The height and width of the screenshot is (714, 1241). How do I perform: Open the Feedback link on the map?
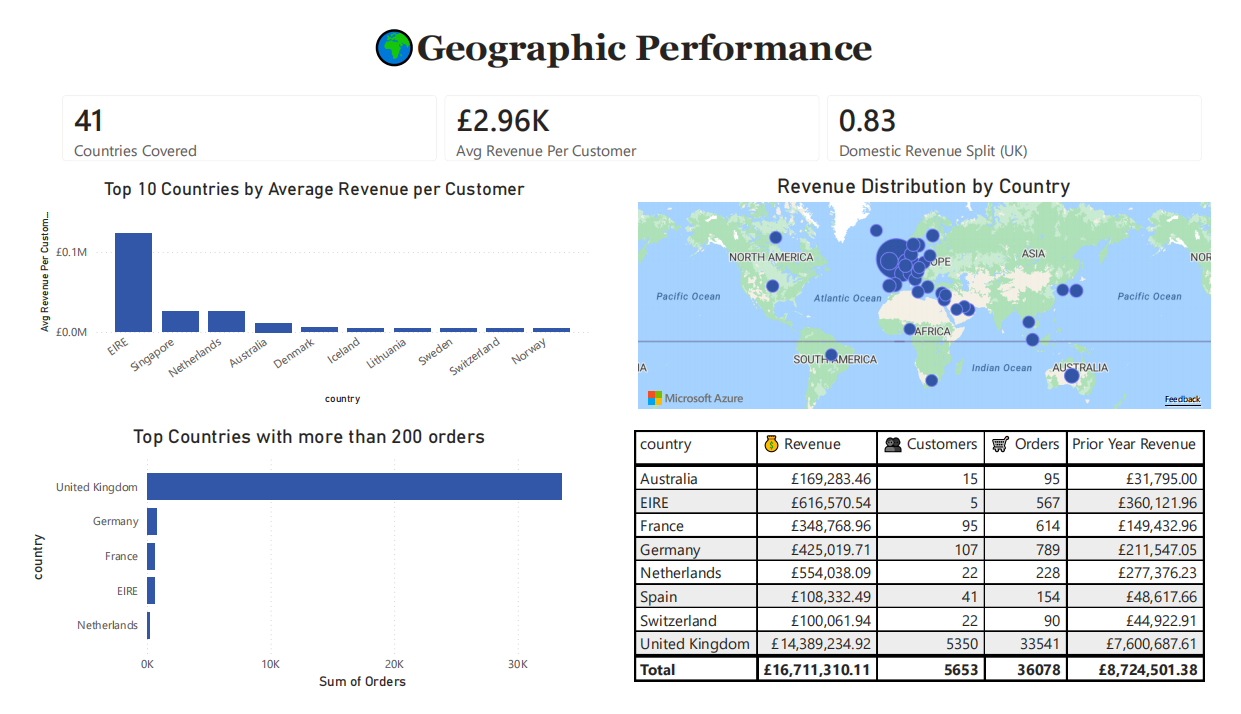(x=1182, y=399)
